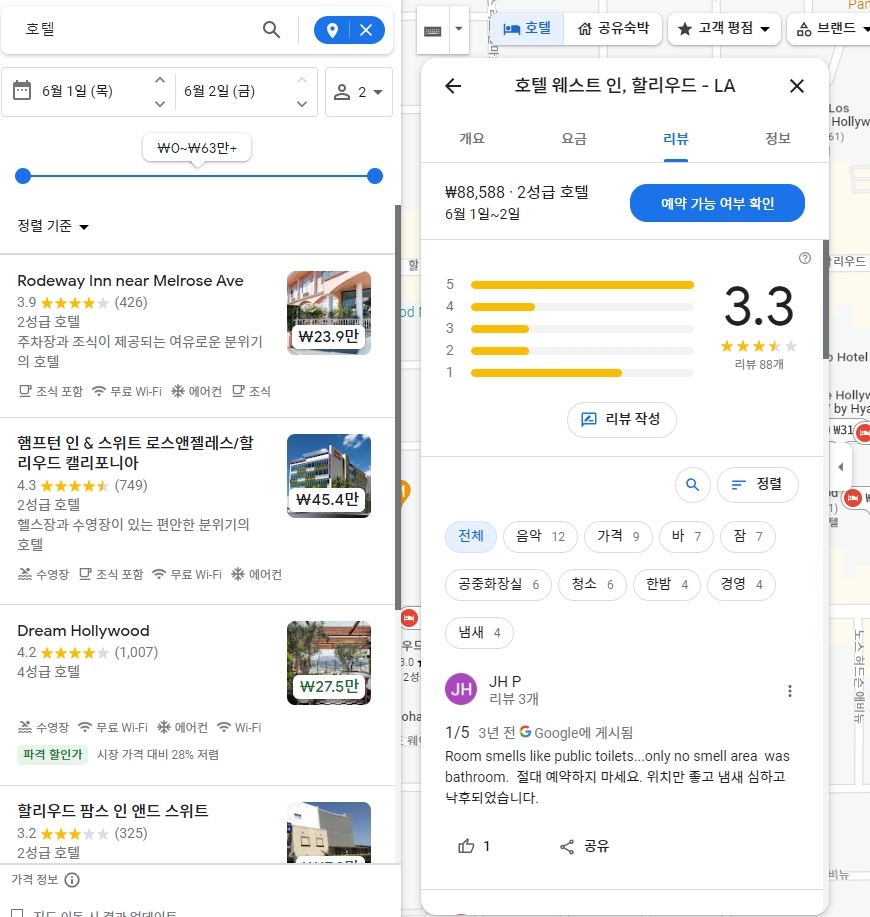The height and width of the screenshot is (917, 870).
Task: Click the search magnifier in the hotel search box
Action: [271, 30]
